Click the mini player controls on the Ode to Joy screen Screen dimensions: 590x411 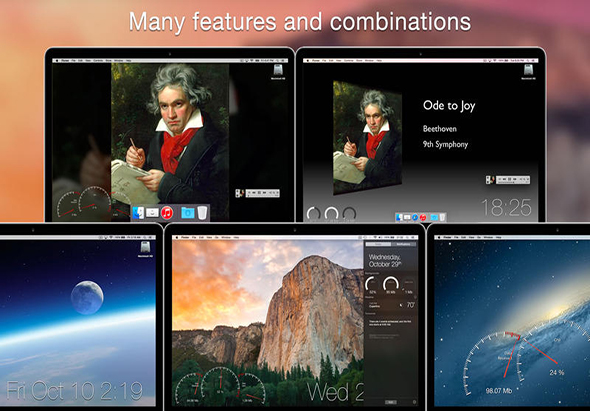[x=513, y=180]
